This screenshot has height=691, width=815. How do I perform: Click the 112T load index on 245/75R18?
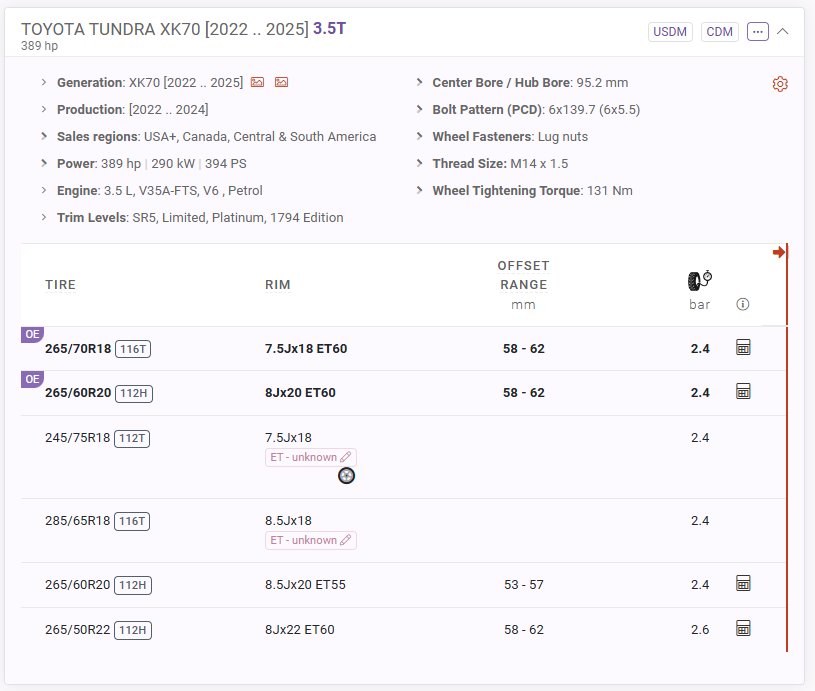click(x=132, y=438)
